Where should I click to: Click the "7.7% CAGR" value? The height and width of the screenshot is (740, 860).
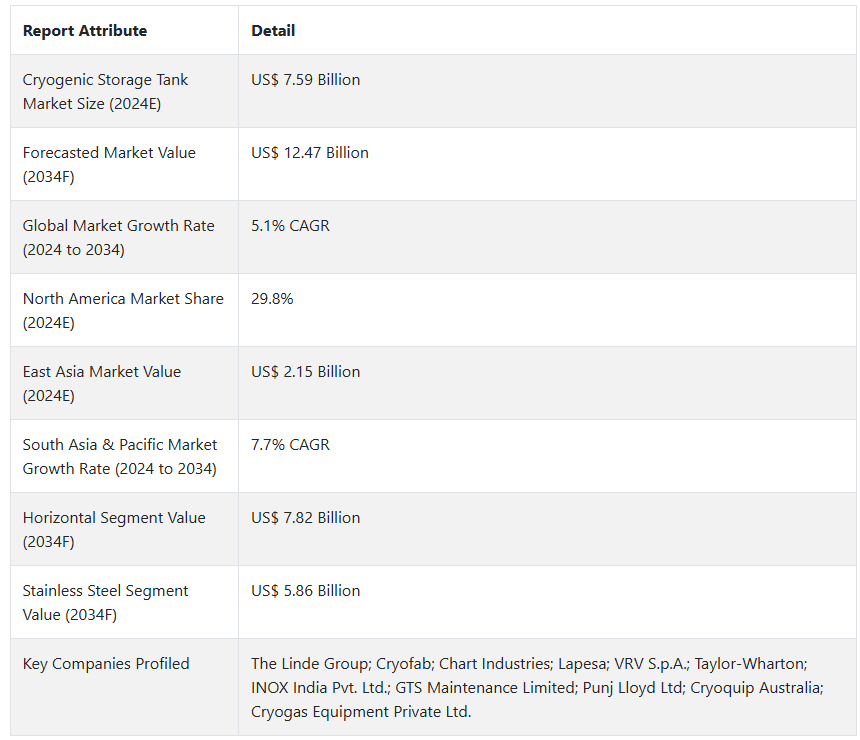pos(291,445)
